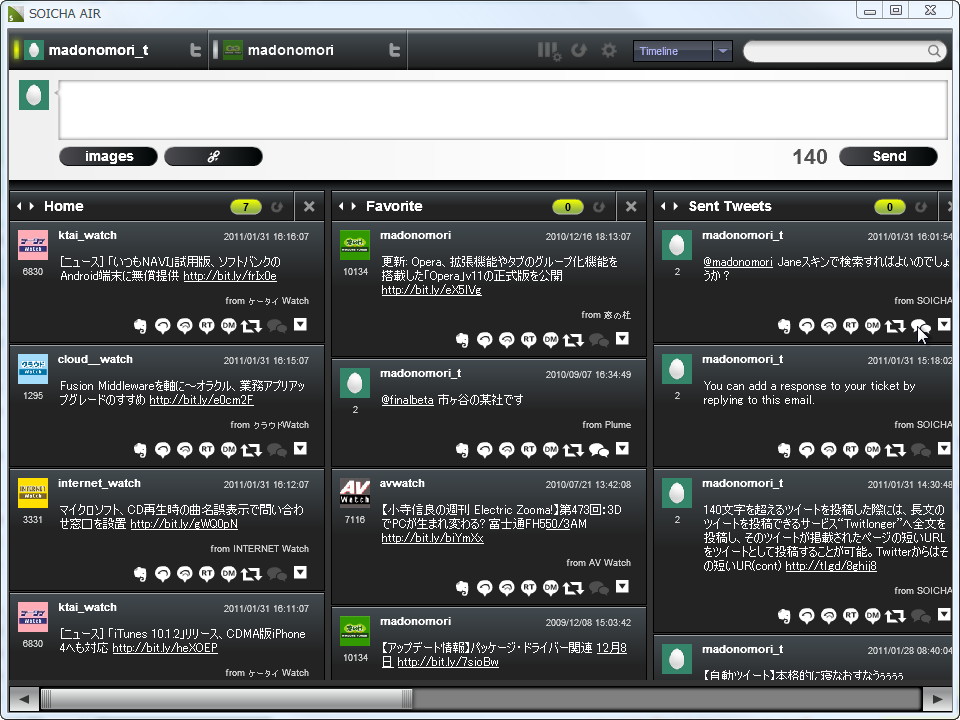Send DM to internet_watch from its tweet
Image resolution: width=960 pixels, height=720 pixels.
tap(228, 574)
